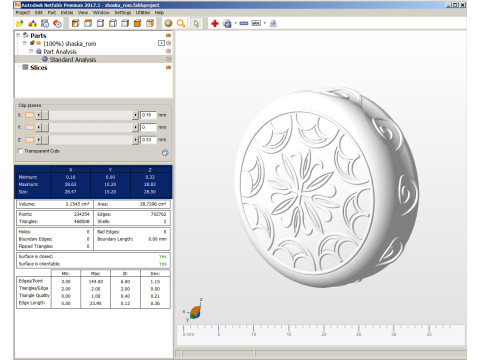The image size is (480, 360).
Task: Open project via yellow folder icon
Action: click(x=20, y=23)
